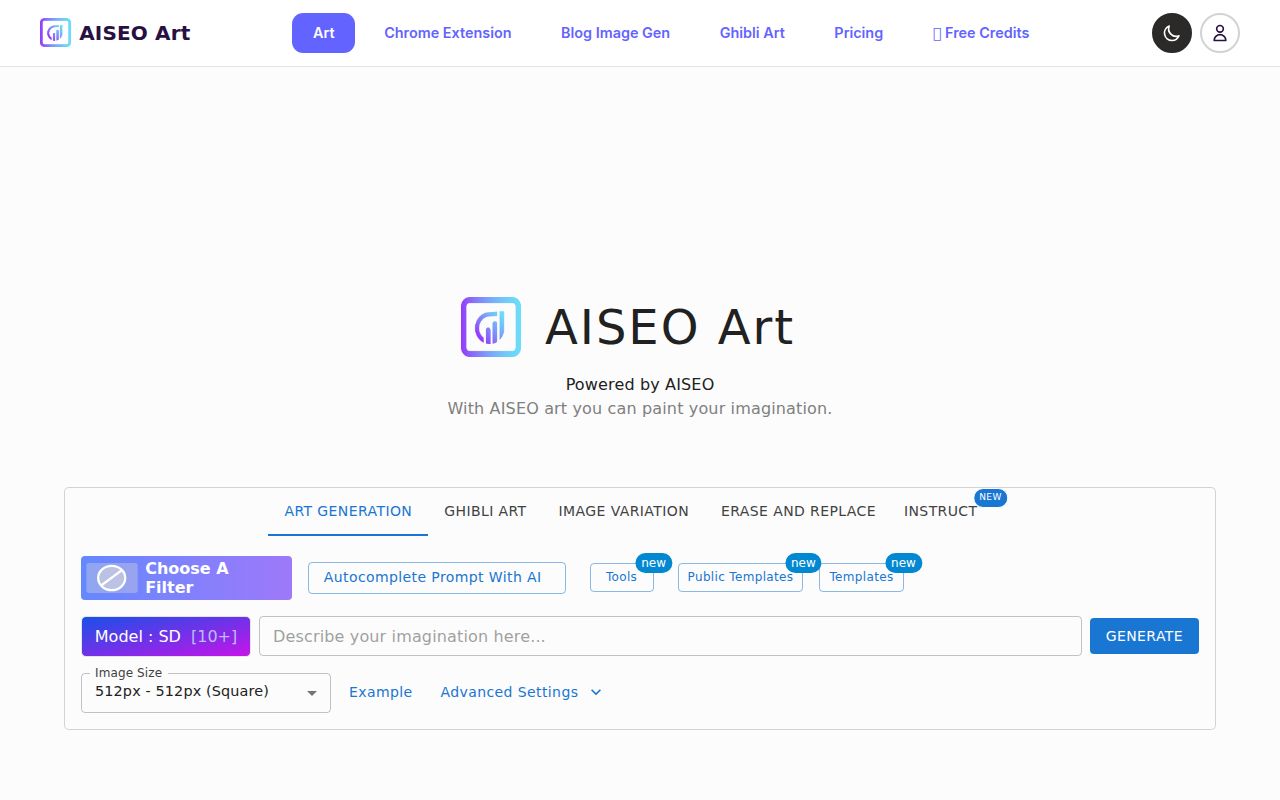Click Autocomplete Prompt With AI
Viewport: 1280px width, 800px height.
437,577
